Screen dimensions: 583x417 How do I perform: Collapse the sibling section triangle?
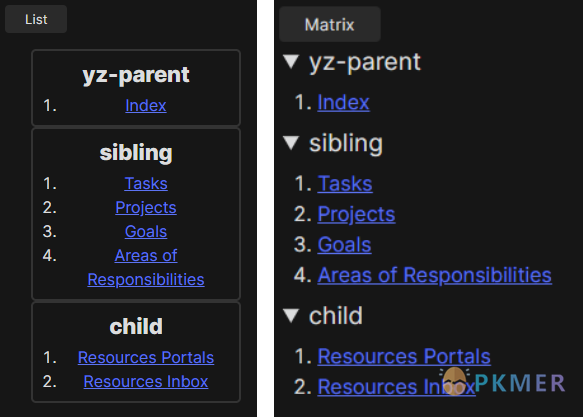(x=291, y=143)
